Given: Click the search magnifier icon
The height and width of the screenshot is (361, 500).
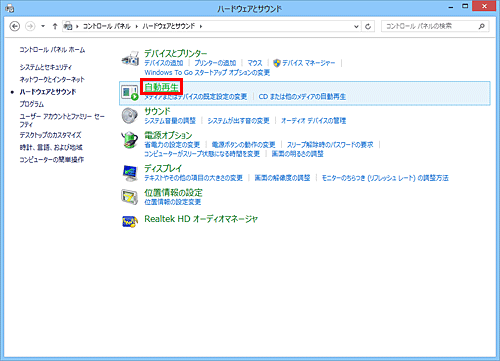Looking at the screenshot, I should tap(481, 26).
